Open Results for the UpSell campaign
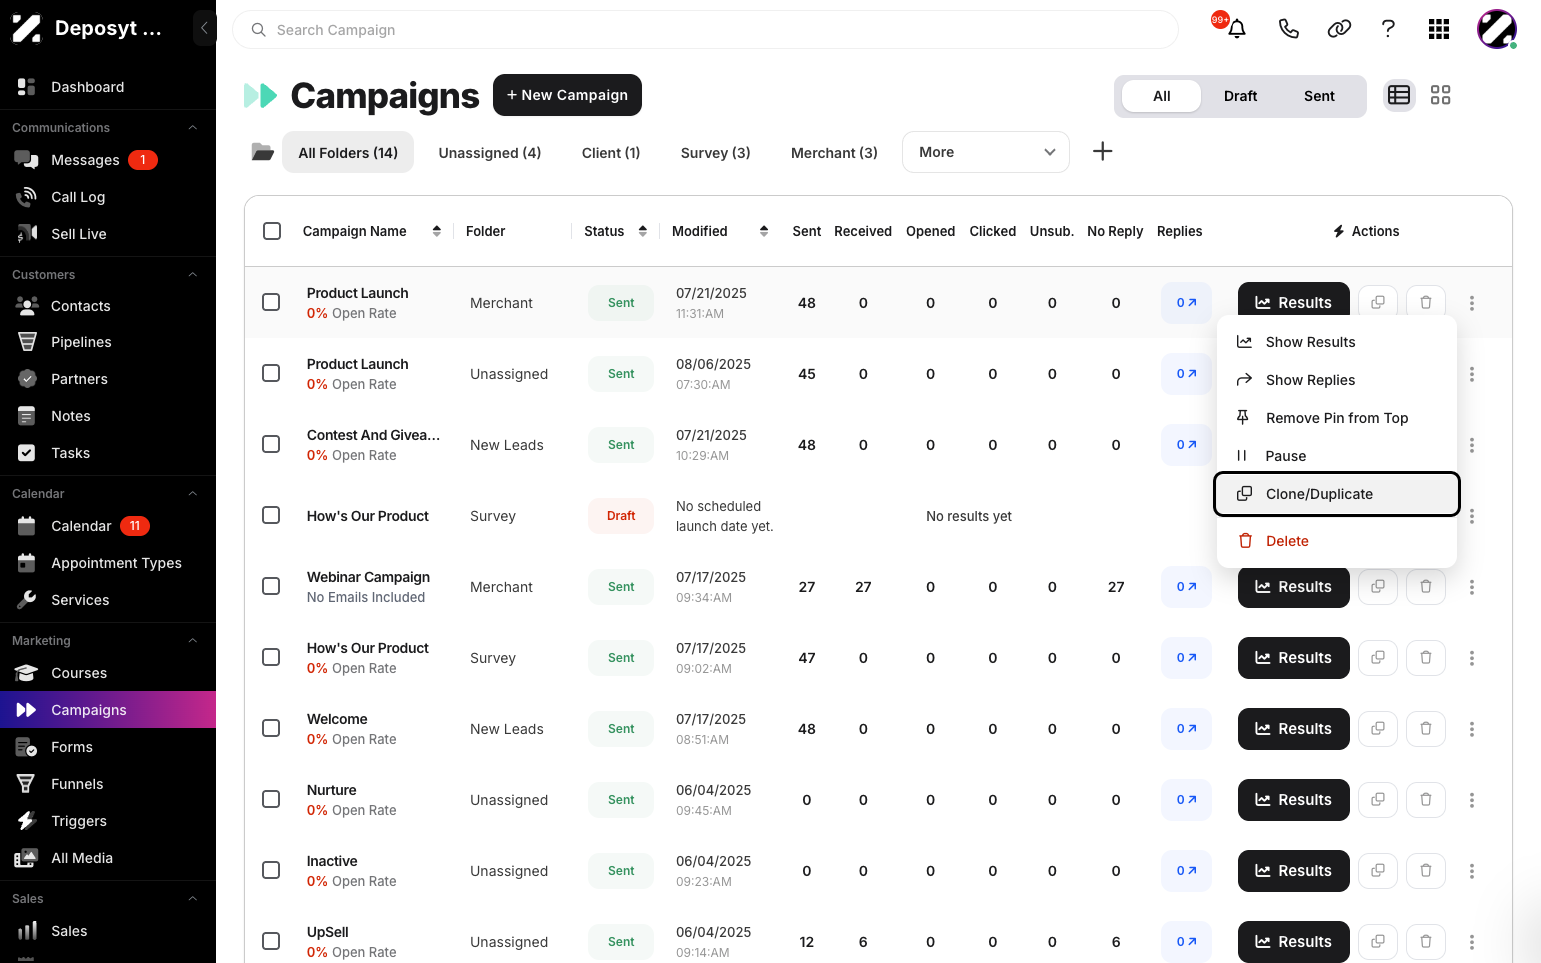 pyautogui.click(x=1293, y=942)
